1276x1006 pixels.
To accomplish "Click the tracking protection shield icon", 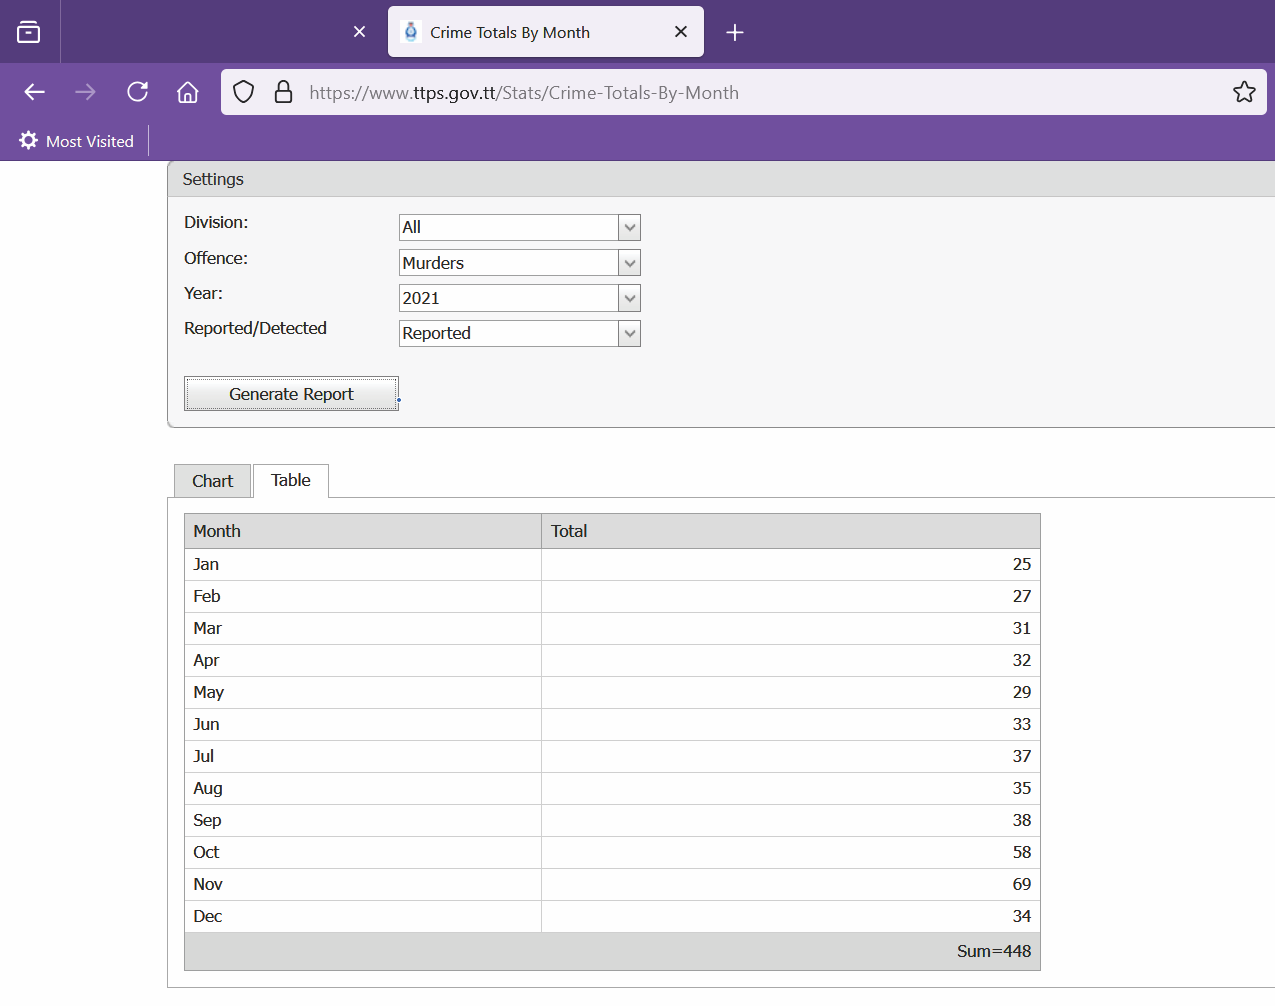I will [x=243, y=92].
